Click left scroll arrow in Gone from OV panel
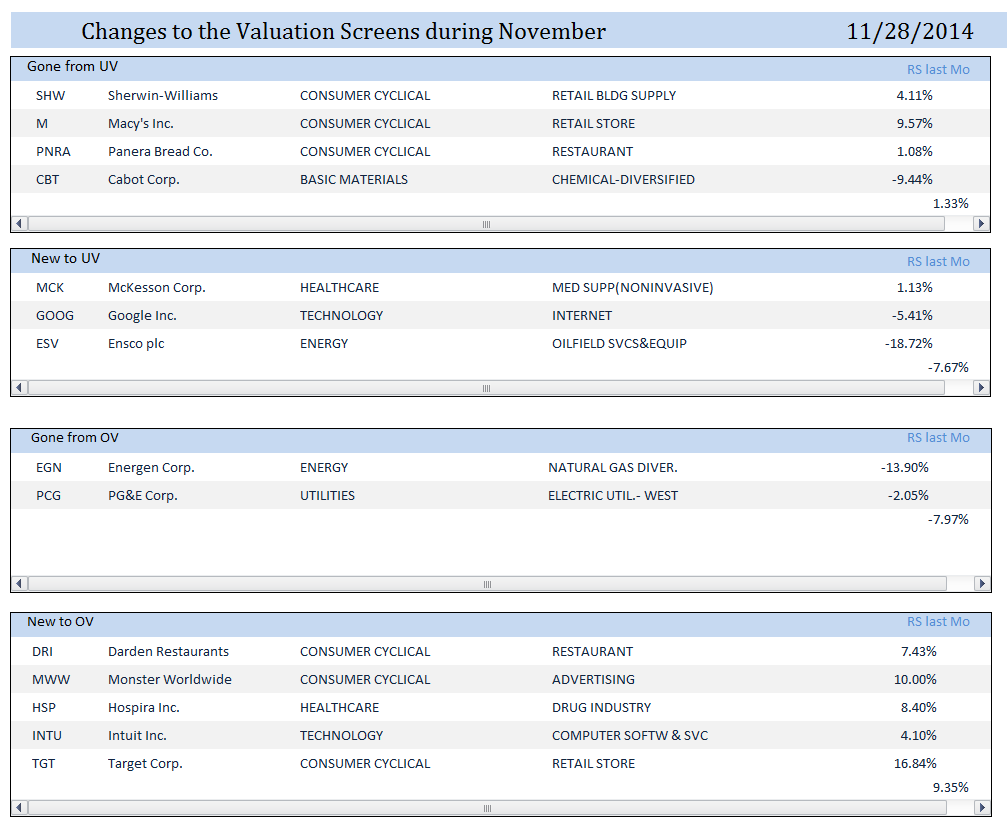The height and width of the screenshot is (831, 1007). (x=19, y=583)
